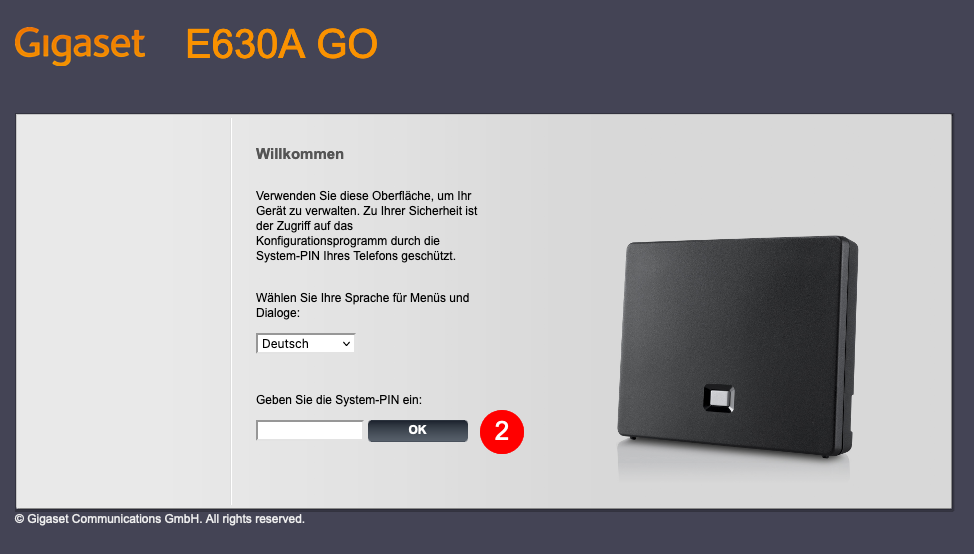Click the welcome description paragraph
Image resolution: width=974 pixels, height=554 pixels.
tap(366, 225)
